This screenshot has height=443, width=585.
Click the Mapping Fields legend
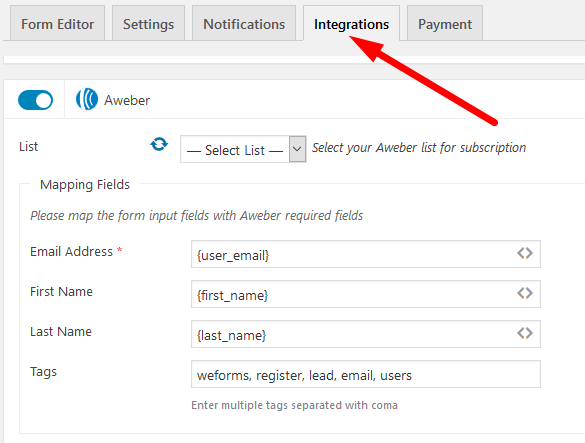[85, 185]
